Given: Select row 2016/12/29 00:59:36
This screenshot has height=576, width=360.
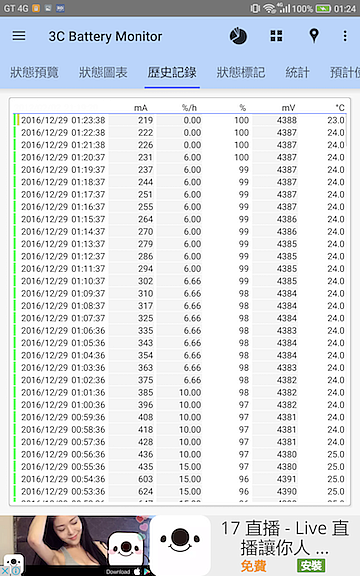Looking at the screenshot, I should [180, 417].
